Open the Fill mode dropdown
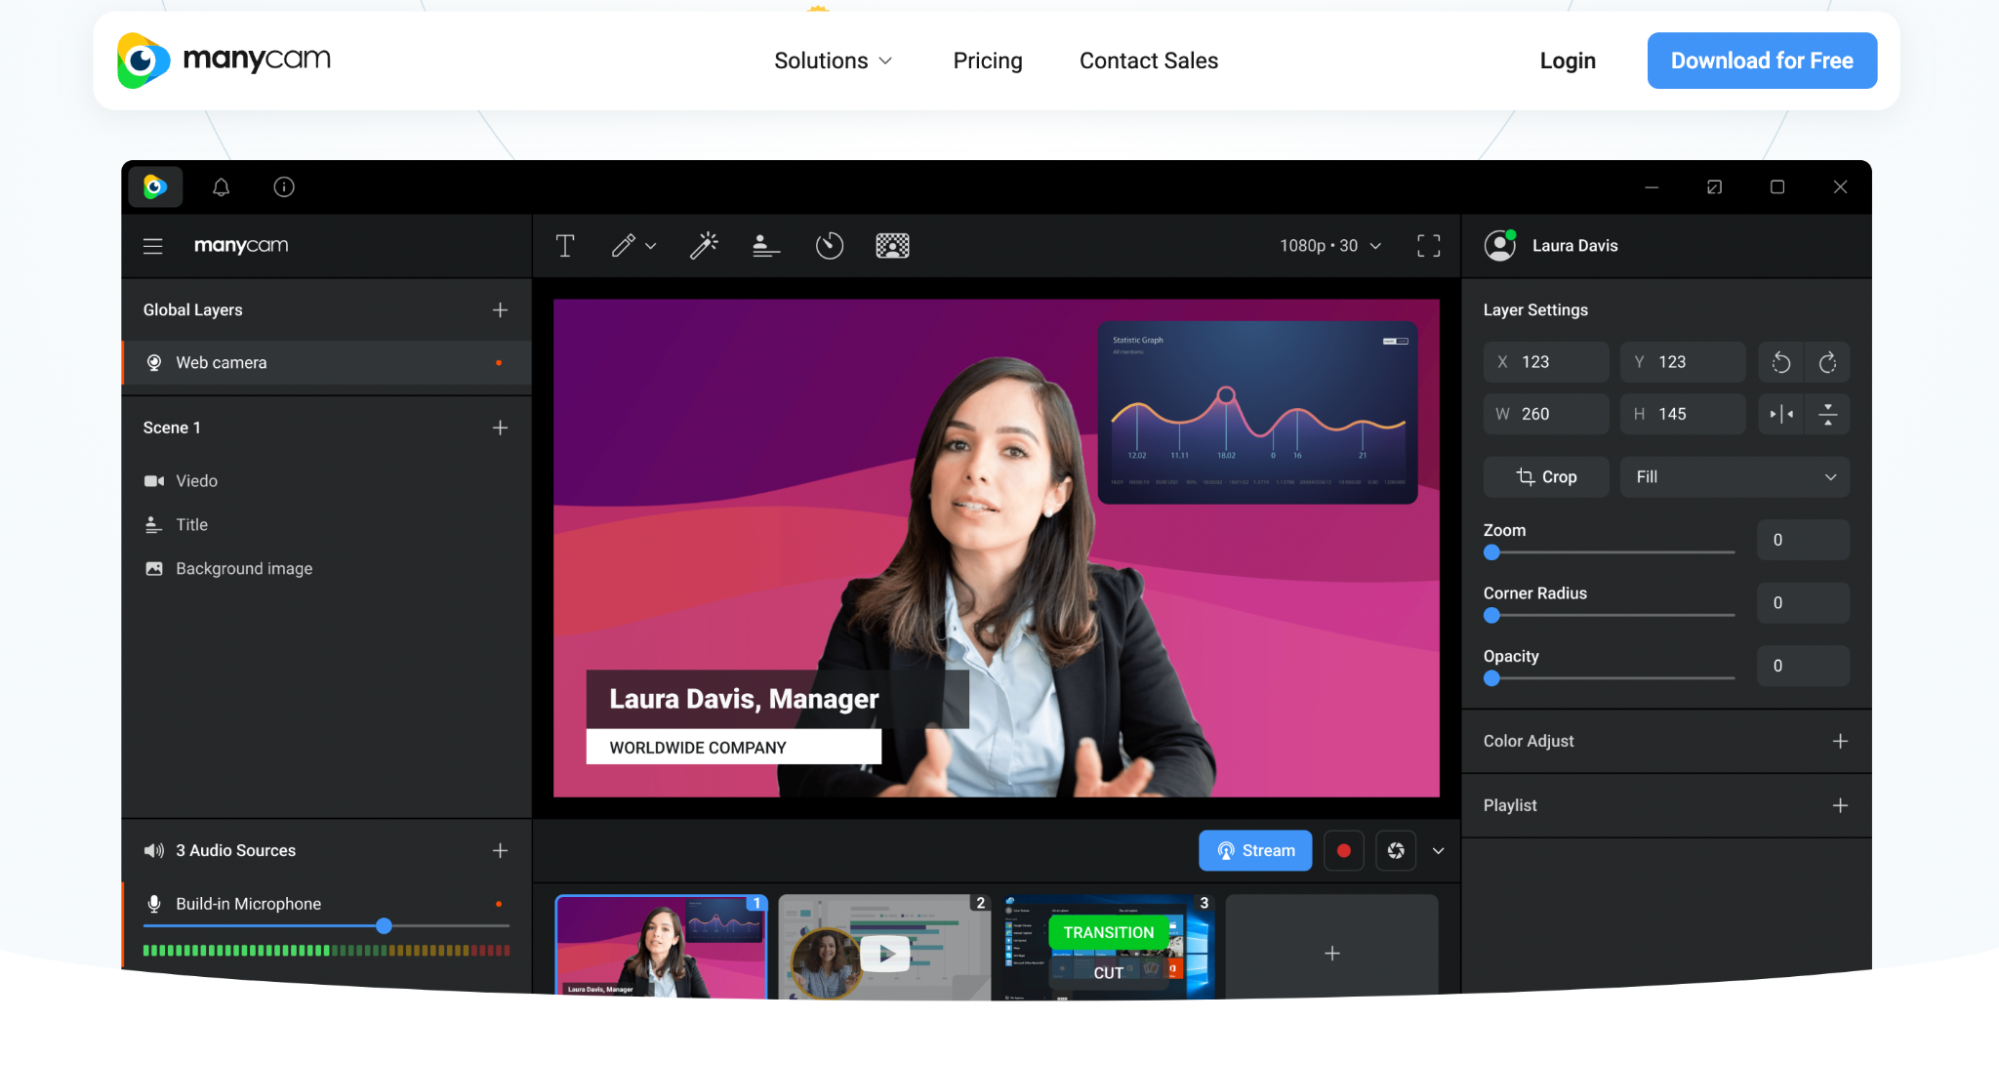Image resolution: width=1999 pixels, height=1079 pixels. tap(1734, 477)
